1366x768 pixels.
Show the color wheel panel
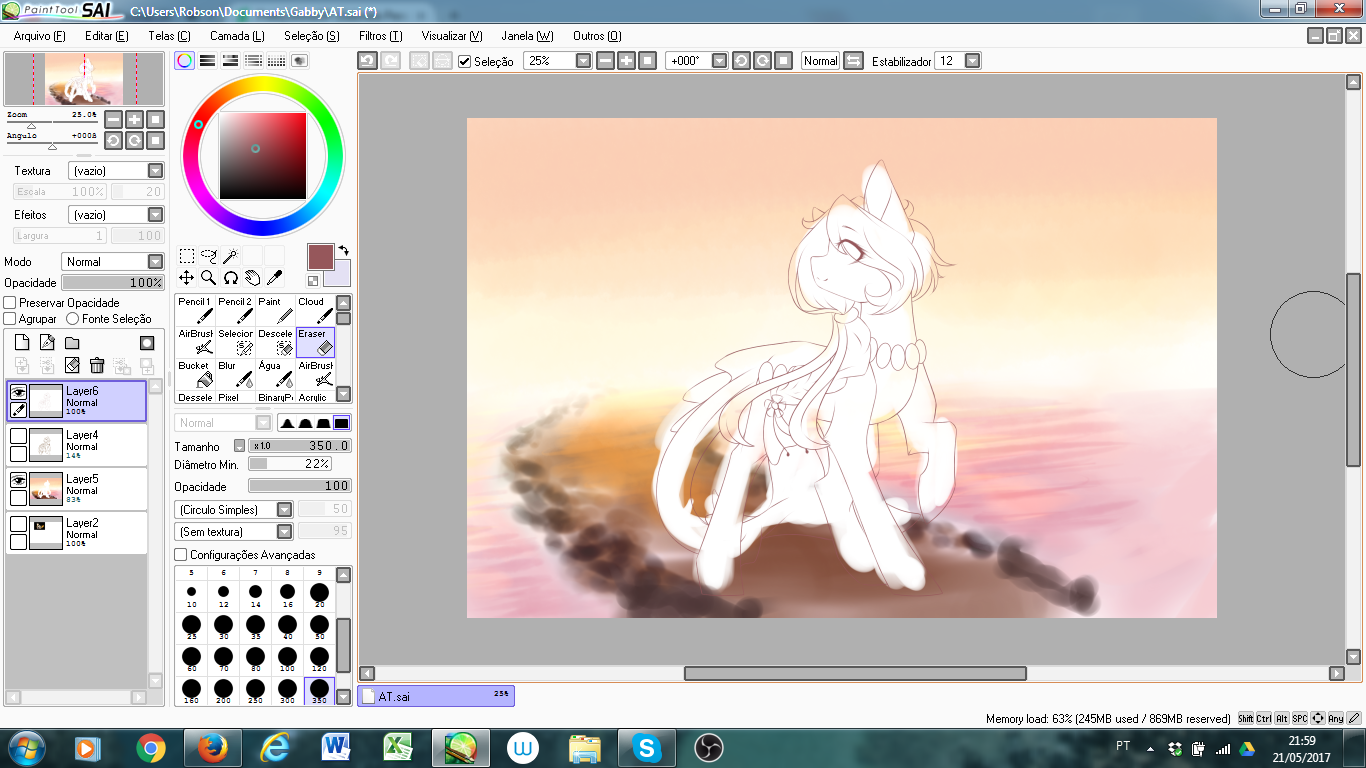pyautogui.click(x=185, y=60)
